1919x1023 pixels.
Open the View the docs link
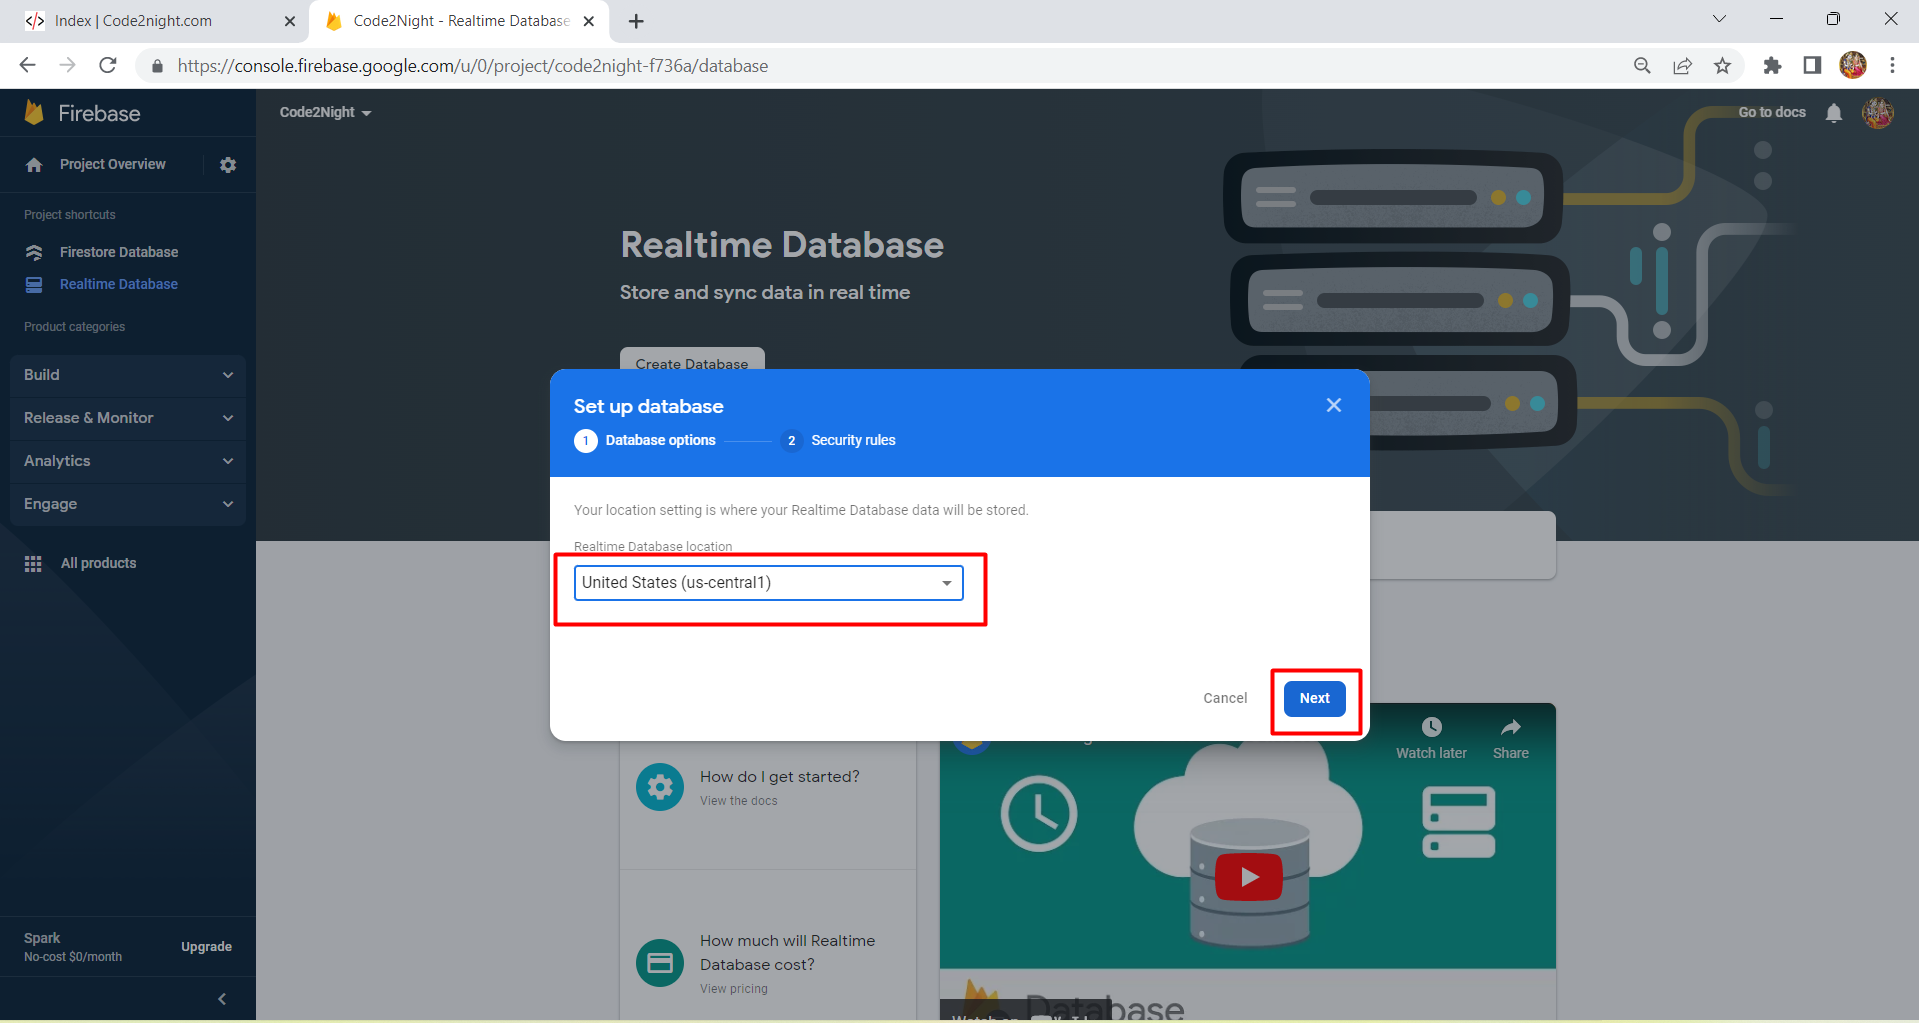(739, 801)
